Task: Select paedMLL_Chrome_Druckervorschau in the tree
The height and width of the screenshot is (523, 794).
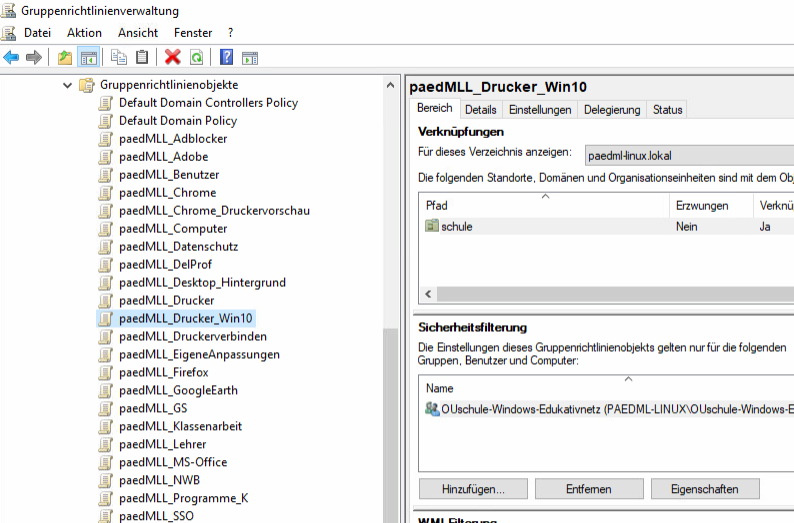Action: [x=214, y=211]
